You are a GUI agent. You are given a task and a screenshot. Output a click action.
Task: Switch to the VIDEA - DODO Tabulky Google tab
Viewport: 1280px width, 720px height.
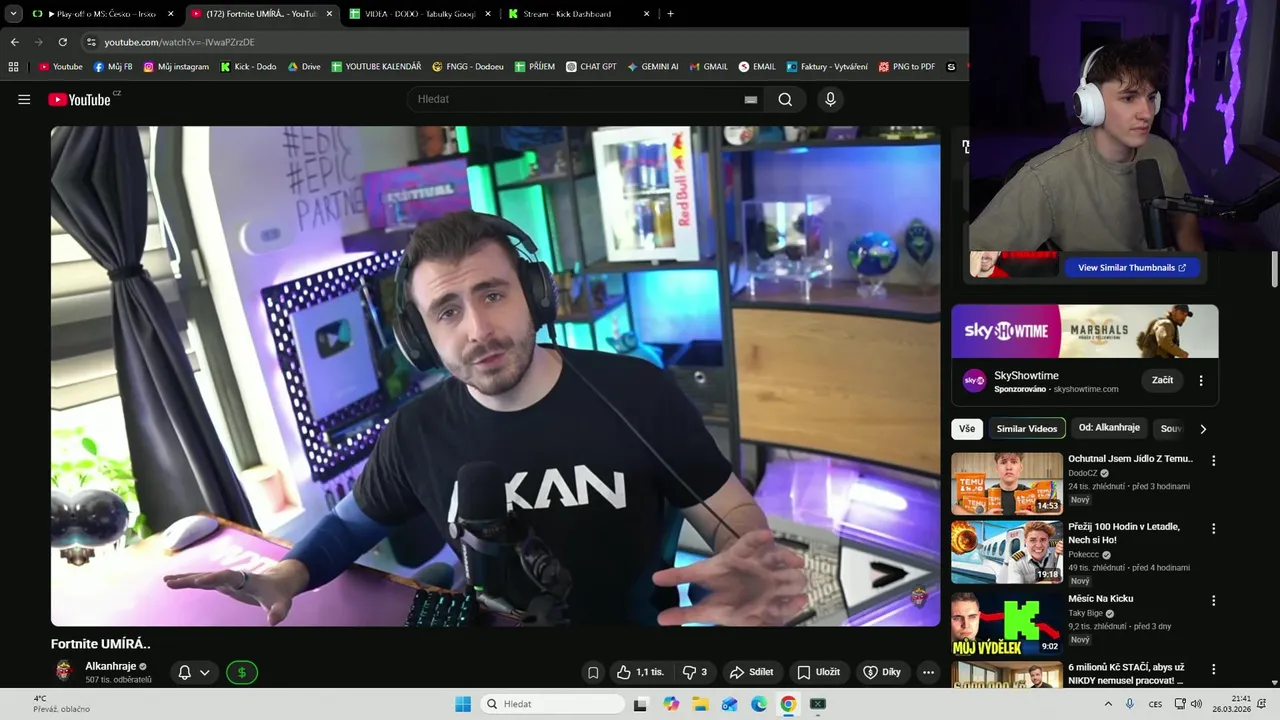point(420,14)
